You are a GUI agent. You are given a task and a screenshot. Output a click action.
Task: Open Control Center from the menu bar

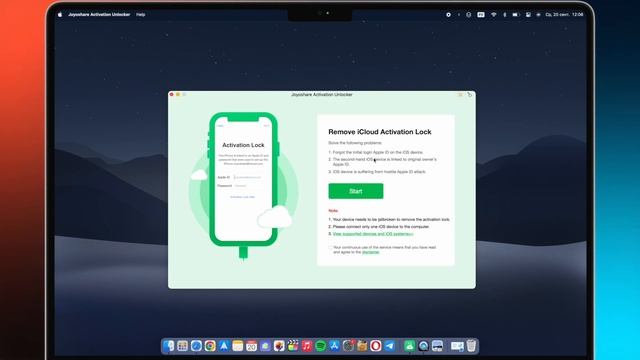(528, 15)
